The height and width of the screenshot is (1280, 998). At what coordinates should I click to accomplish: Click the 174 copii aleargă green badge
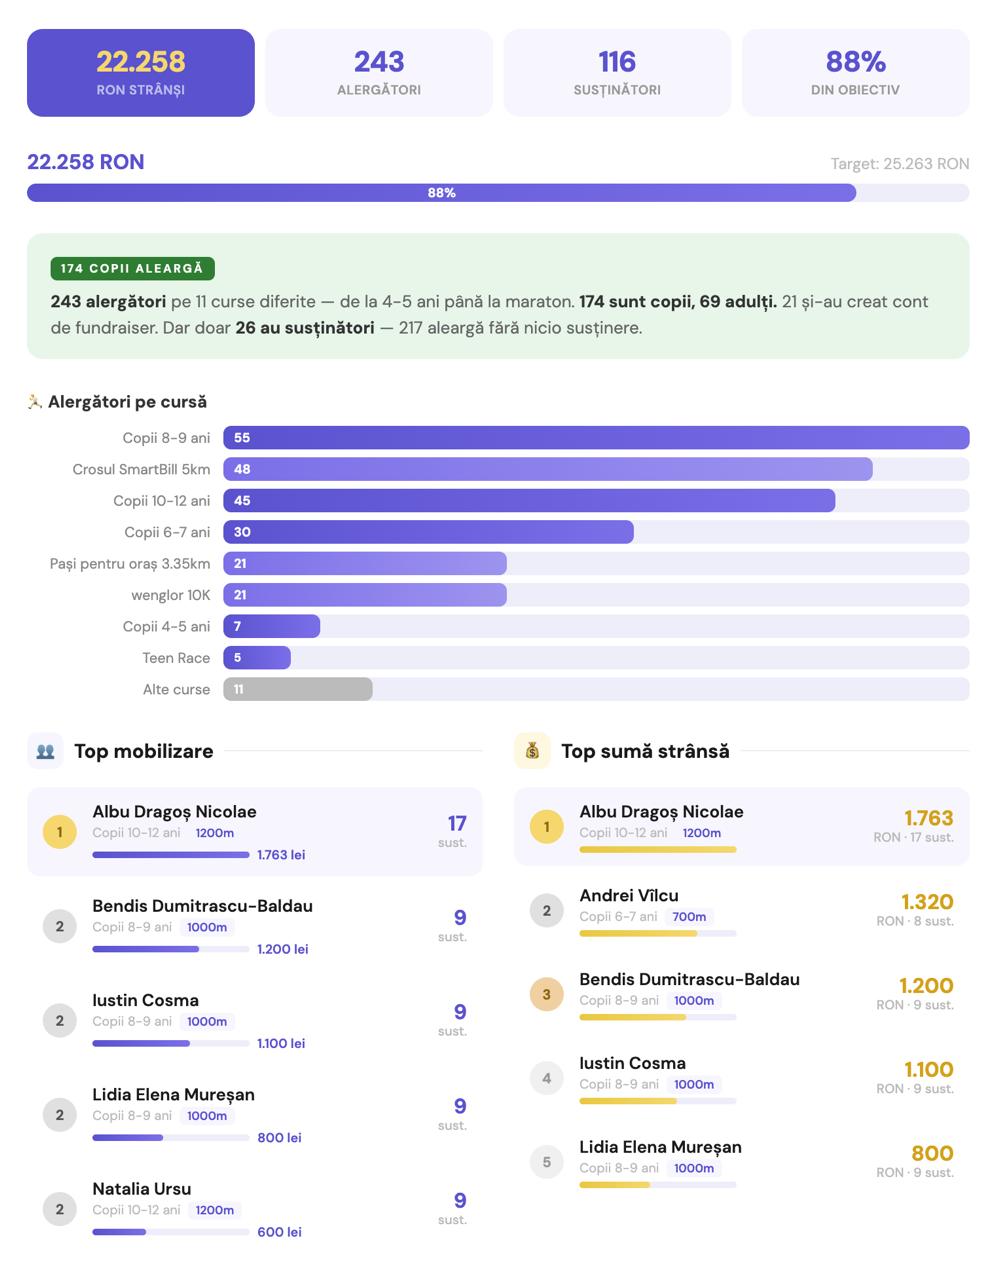[x=132, y=269]
